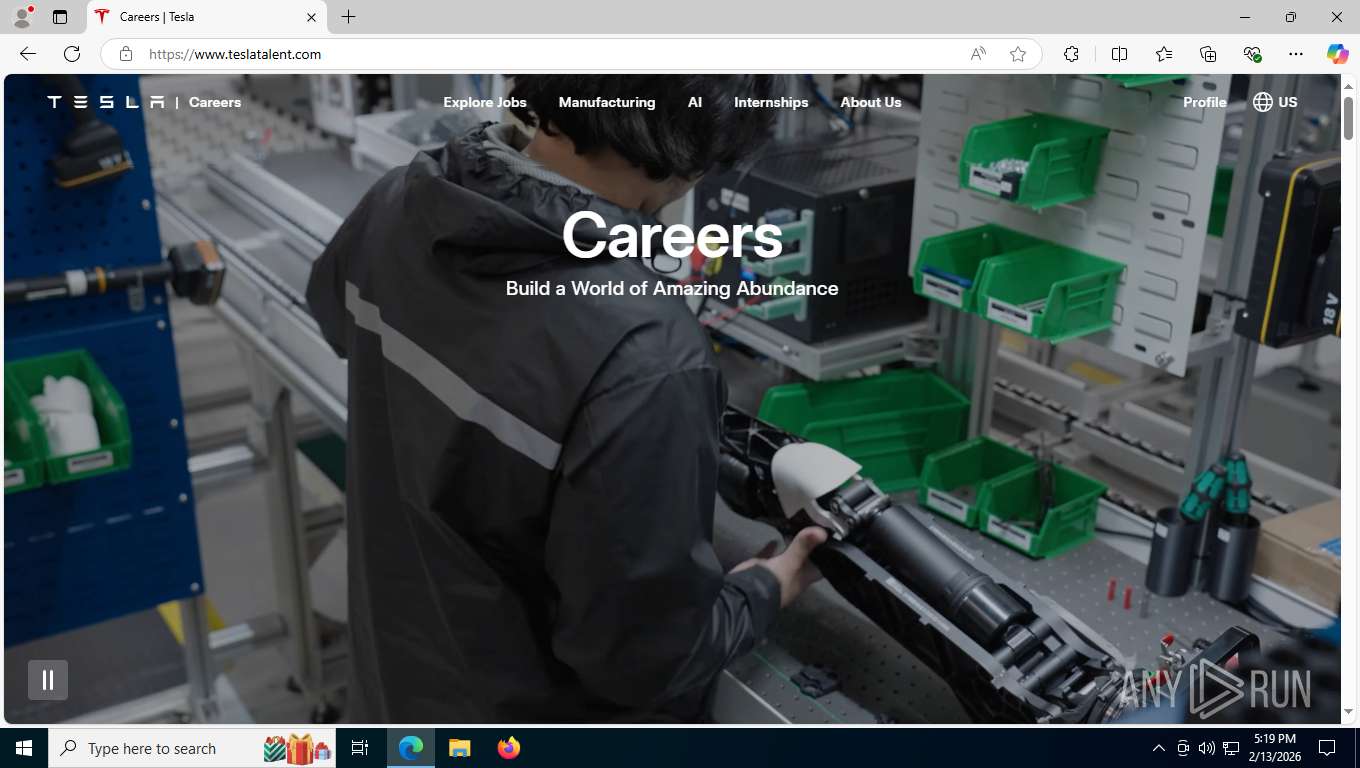Click the page scrollbar down arrow
1360x768 pixels.
click(1349, 711)
